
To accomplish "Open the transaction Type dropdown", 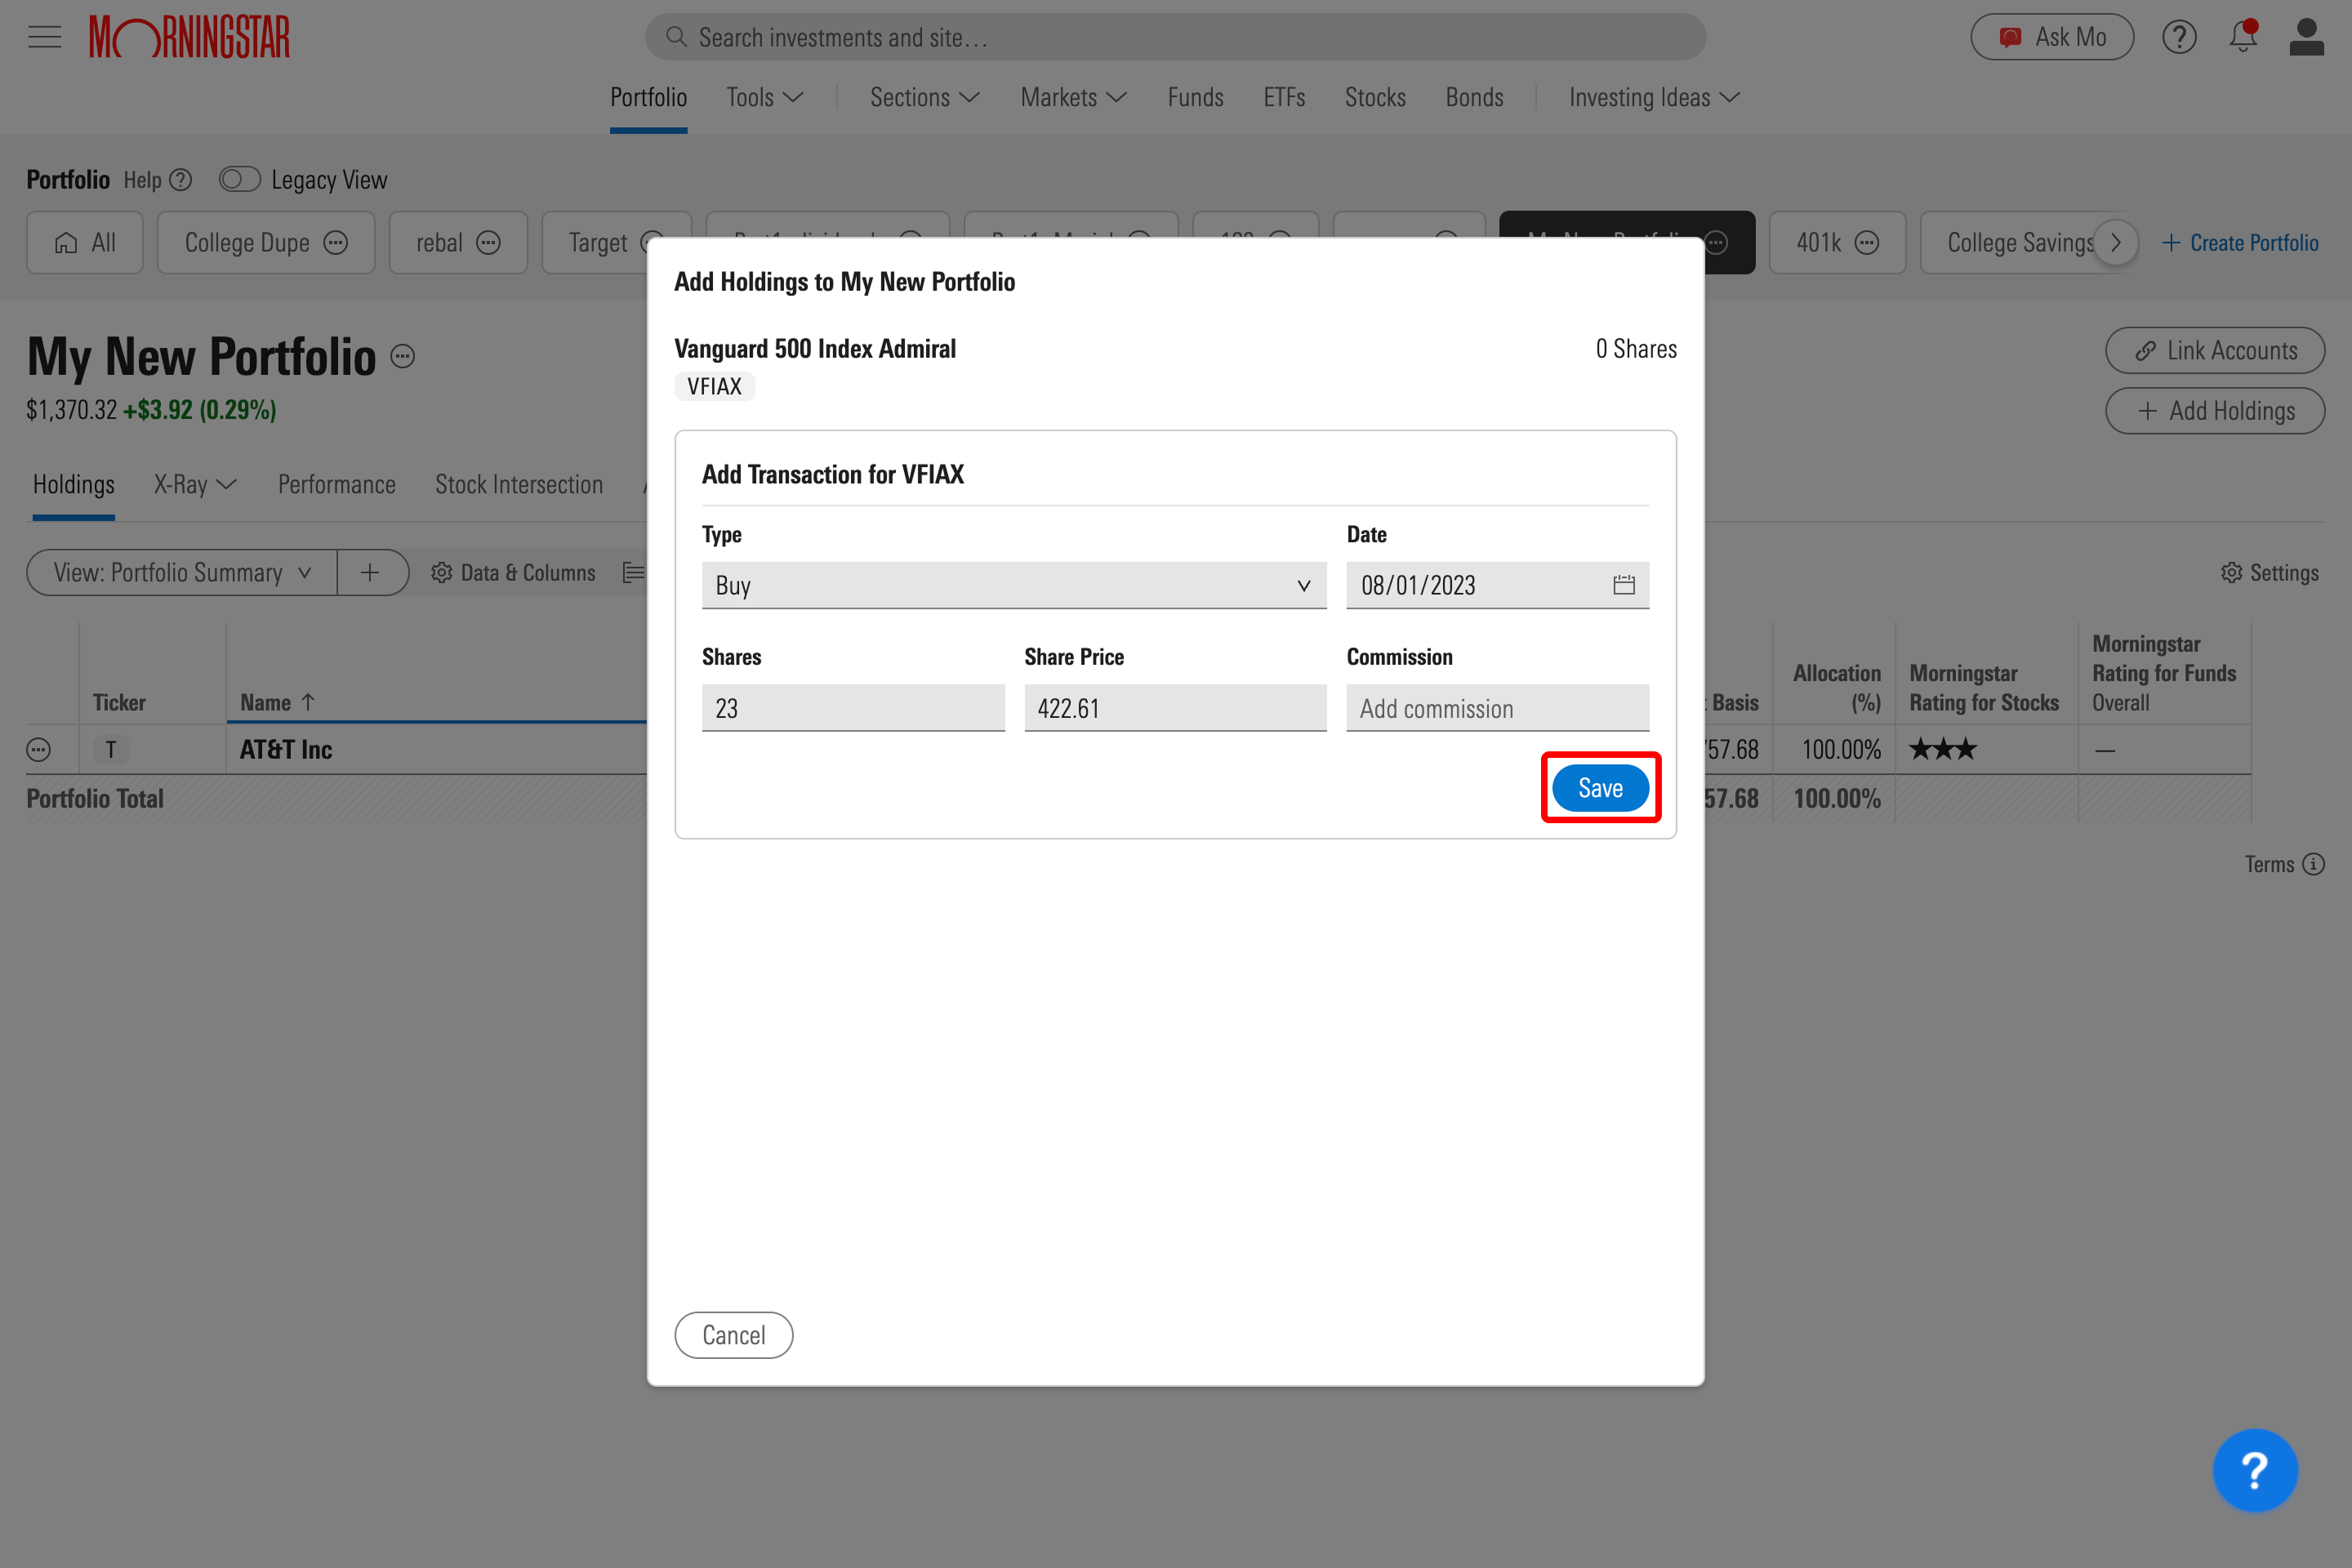I will [1014, 586].
